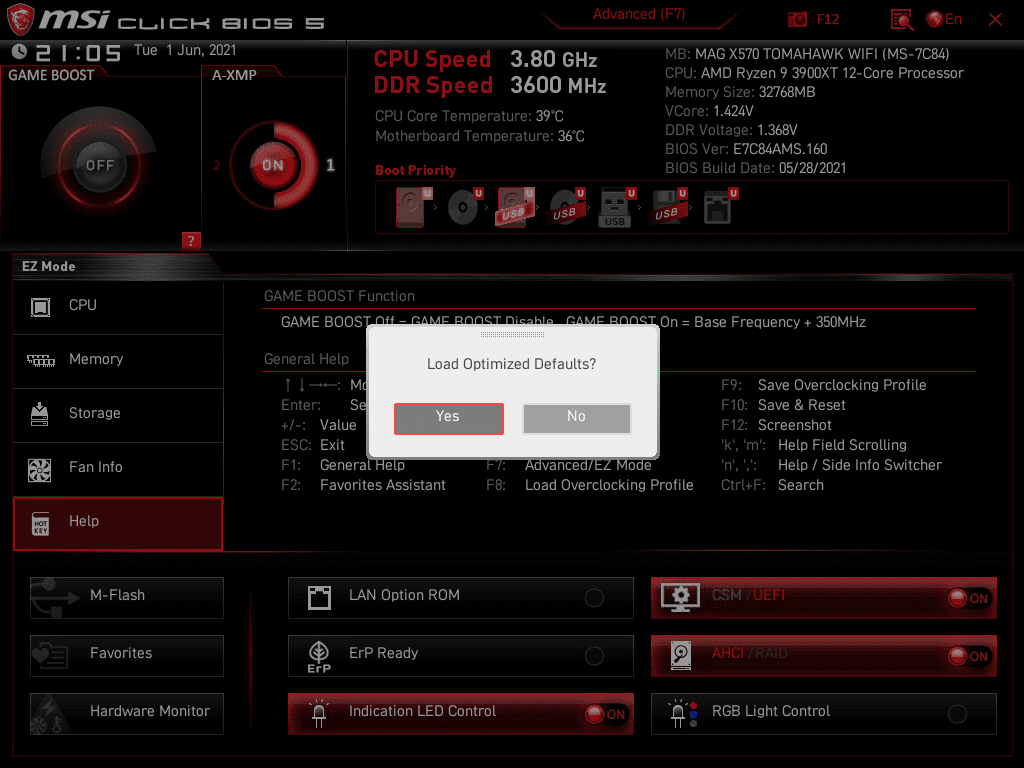Toggle the A-XMP profile knob
The image size is (1024, 768).
click(x=273, y=165)
